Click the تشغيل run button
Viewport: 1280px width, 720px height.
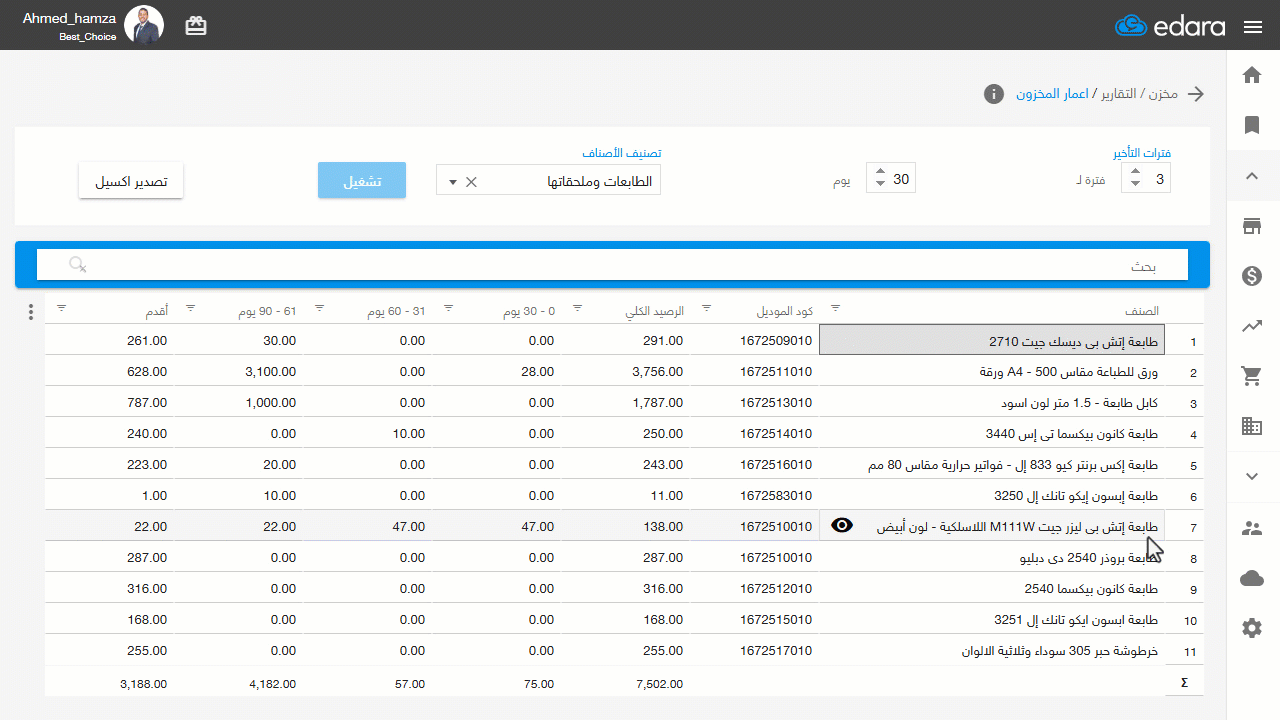click(x=362, y=180)
